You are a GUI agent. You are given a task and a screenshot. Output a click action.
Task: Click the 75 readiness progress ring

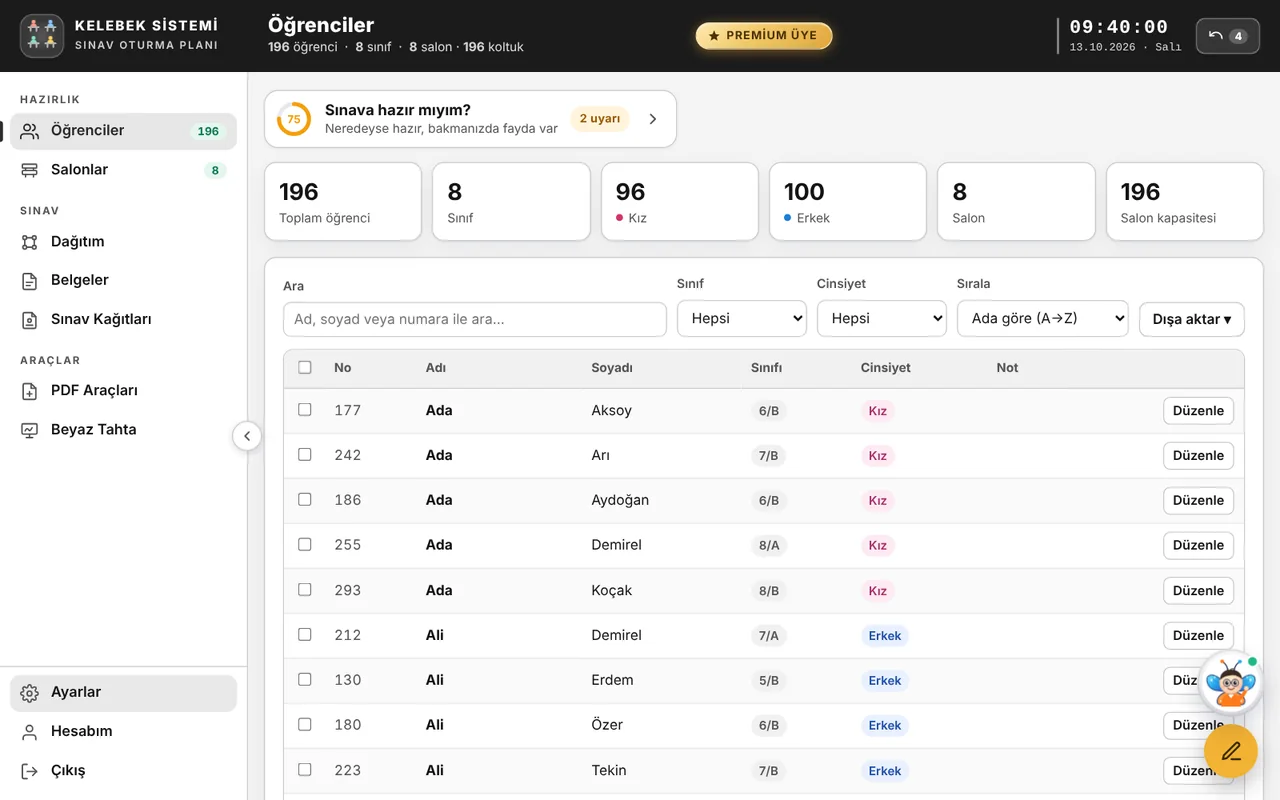pyautogui.click(x=294, y=119)
